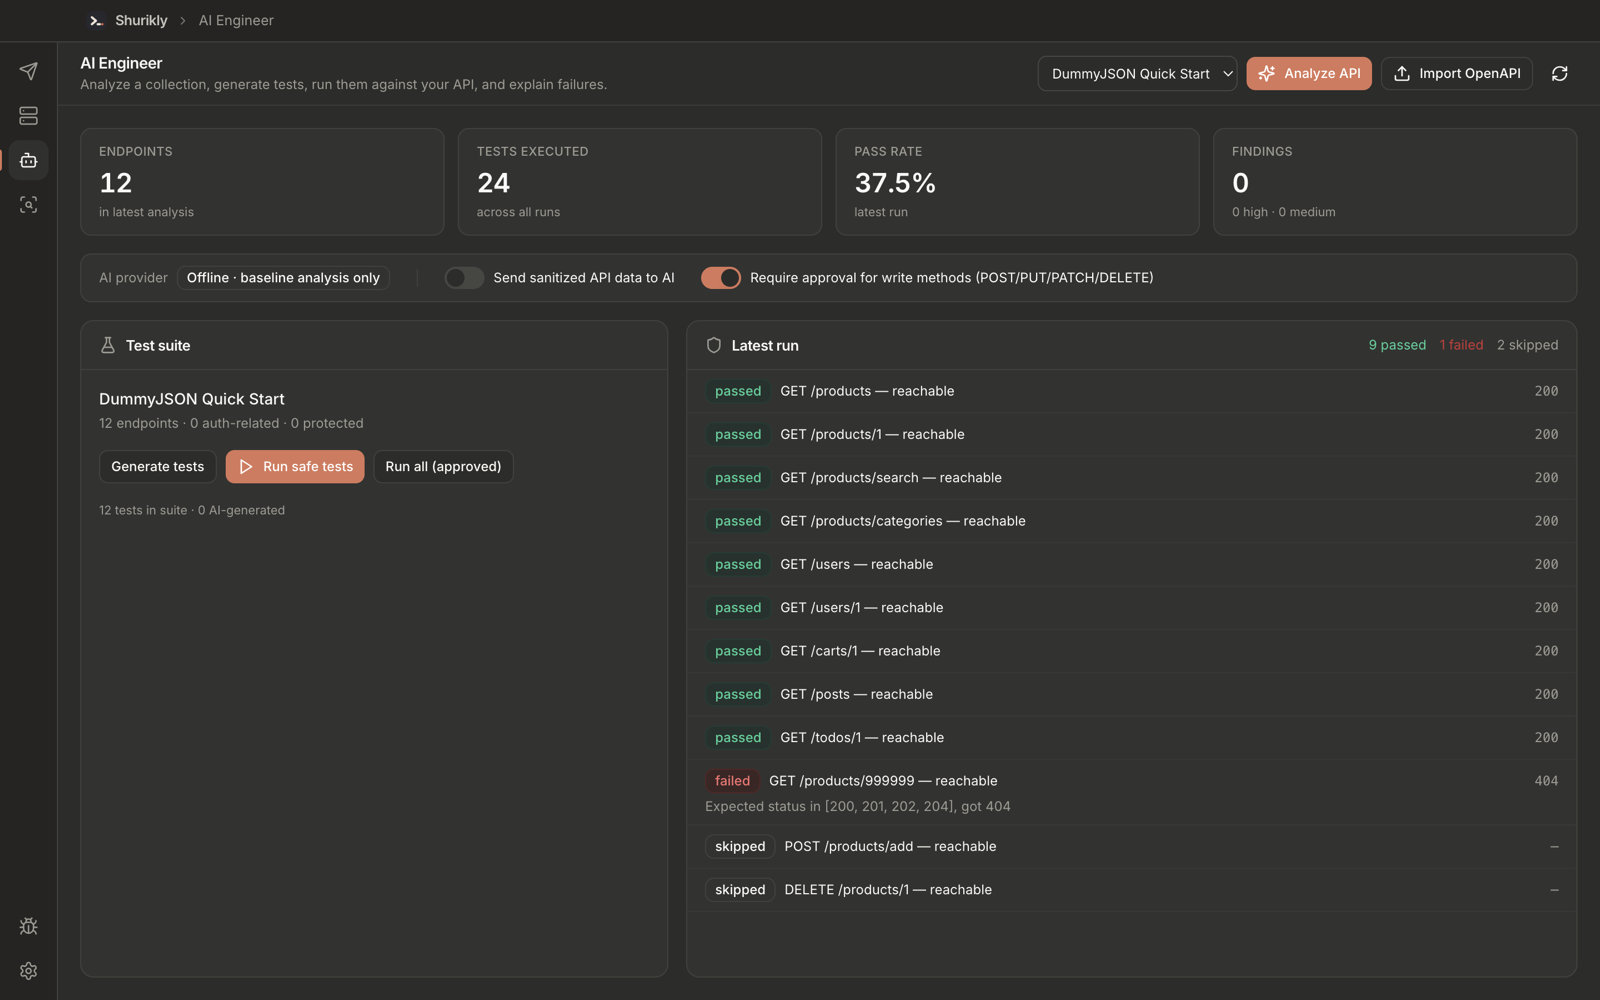1600x1000 pixels.
Task: Click the skipped POST /products/add row
Action: (1131, 847)
